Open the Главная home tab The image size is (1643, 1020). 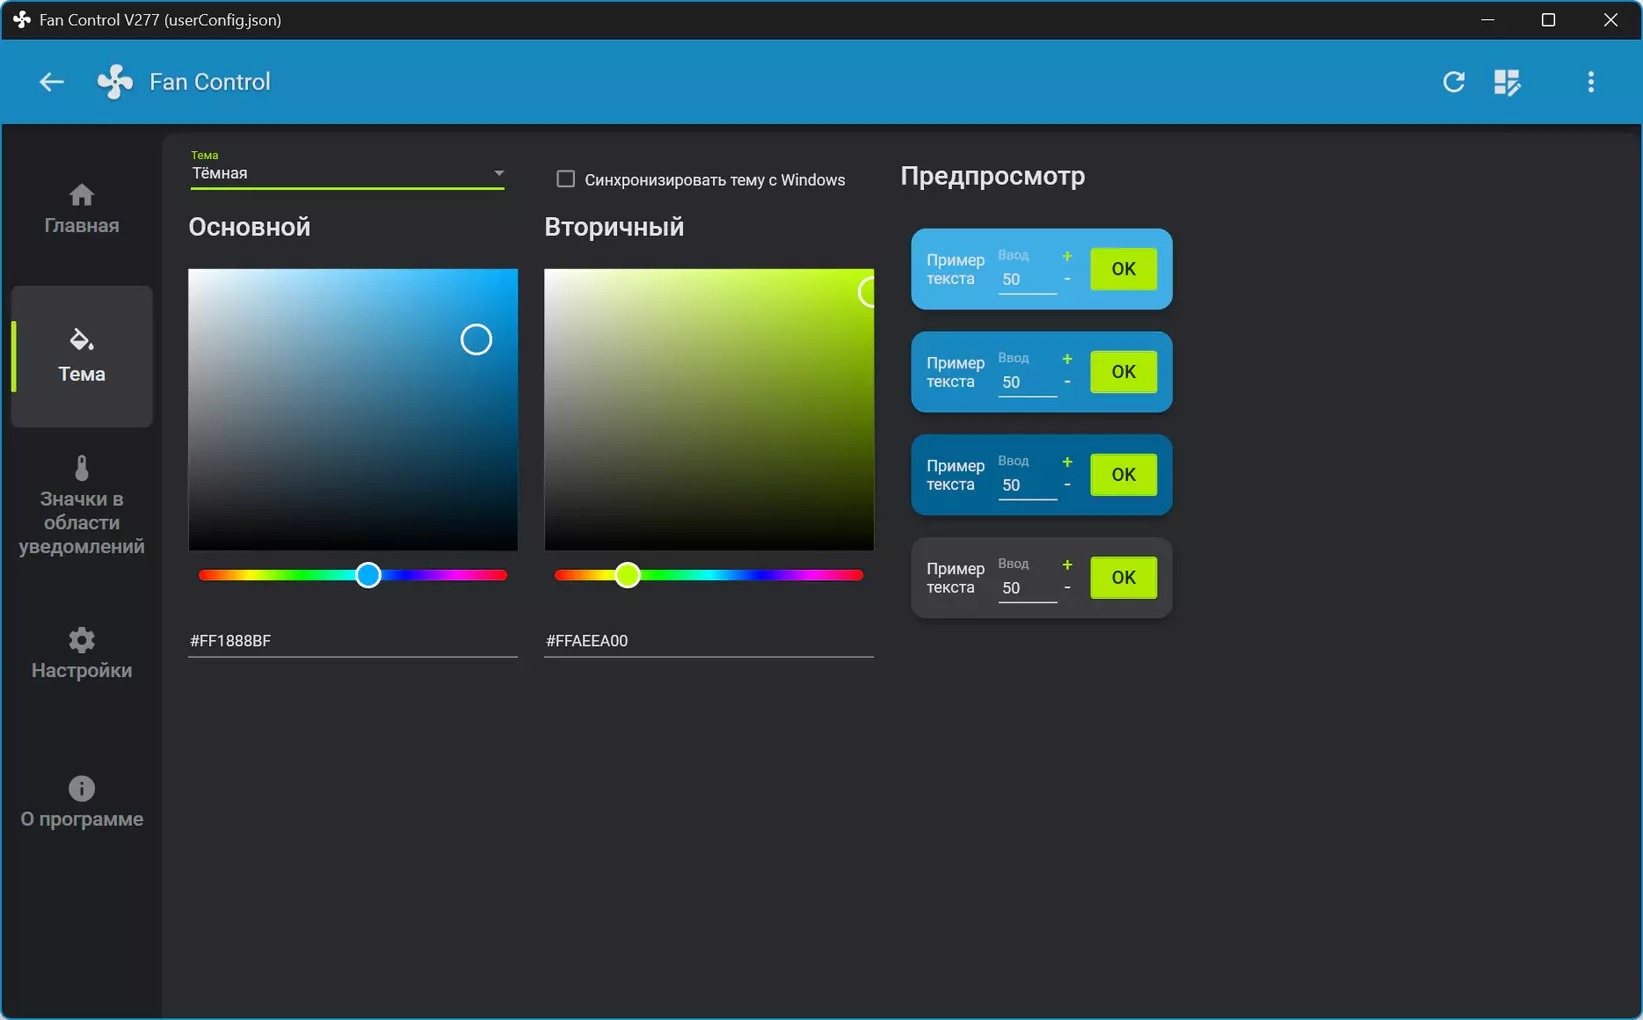tap(82, 209)
